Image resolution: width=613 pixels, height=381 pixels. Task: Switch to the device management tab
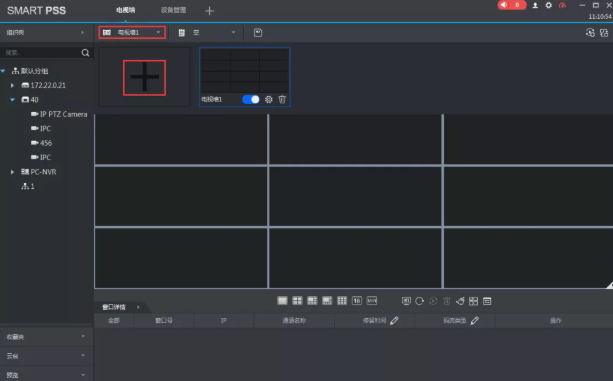173,10
